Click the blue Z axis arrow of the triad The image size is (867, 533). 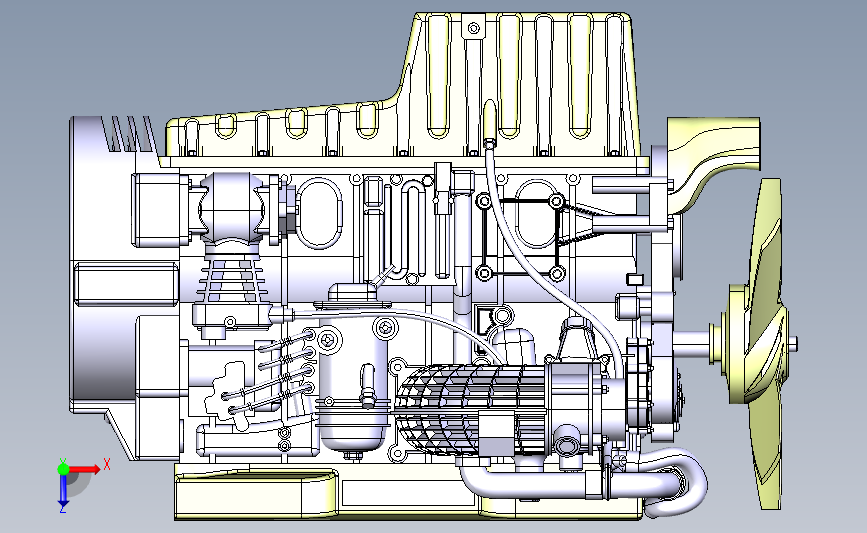coord(63,491)
